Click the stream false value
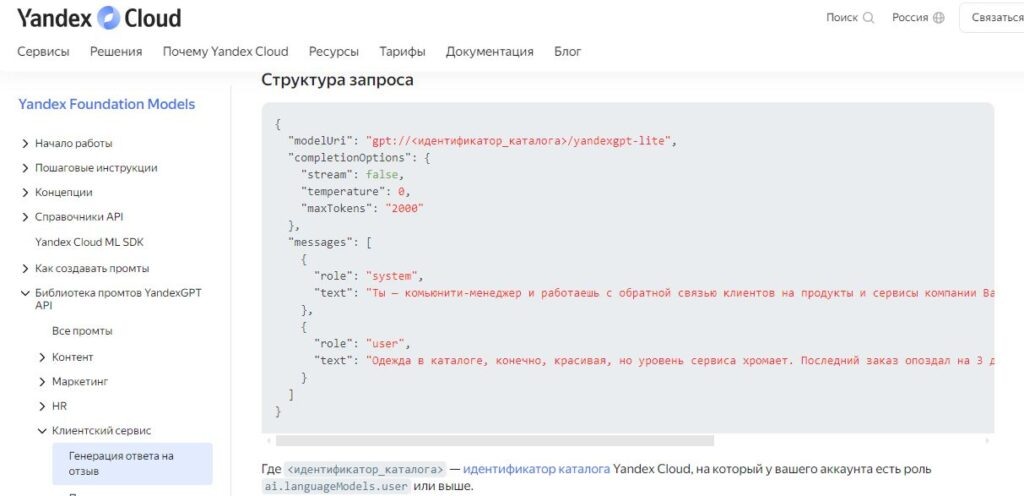This screenshot has width=1024, height=496. [x=380, y=175]
